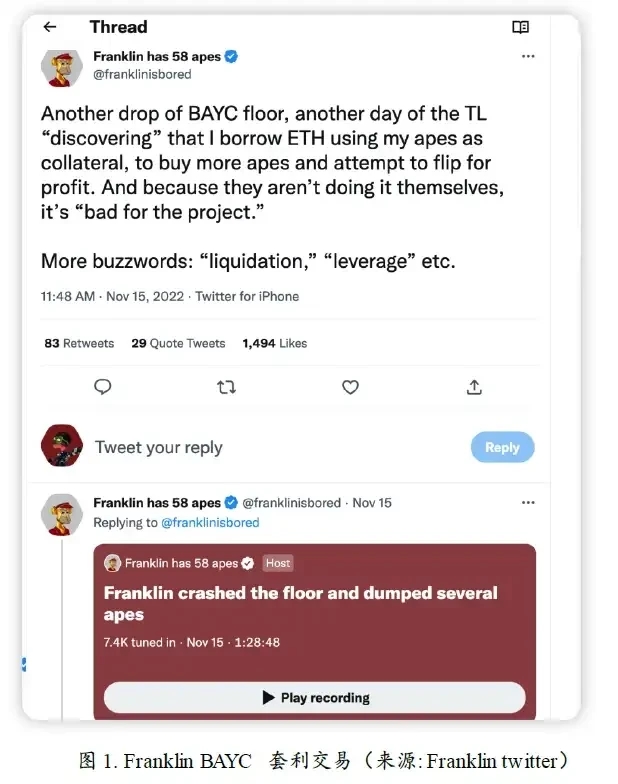Image resolution: width=618 pixels, height=784 pixels.
Task: Click the reply speech bubble icon
Action: [103, 387]
